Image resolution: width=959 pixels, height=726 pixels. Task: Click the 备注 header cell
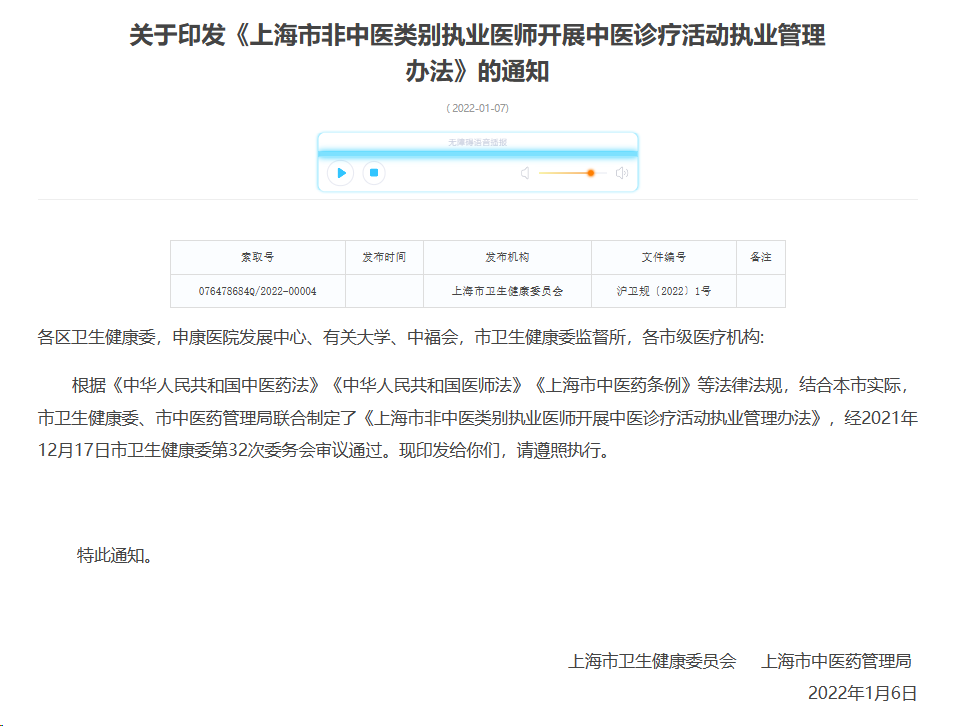(760, 257)
